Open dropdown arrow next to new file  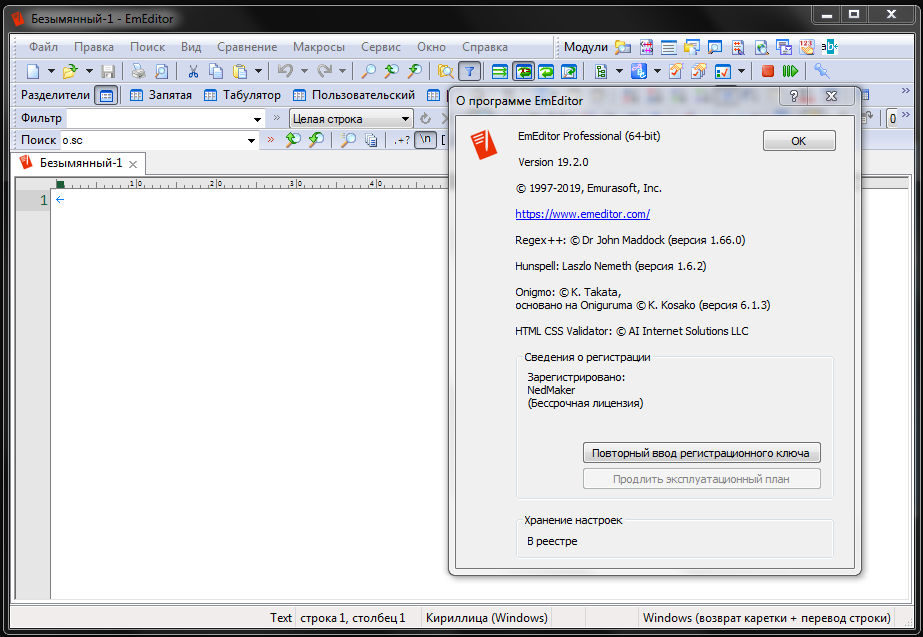pos(51,72)
